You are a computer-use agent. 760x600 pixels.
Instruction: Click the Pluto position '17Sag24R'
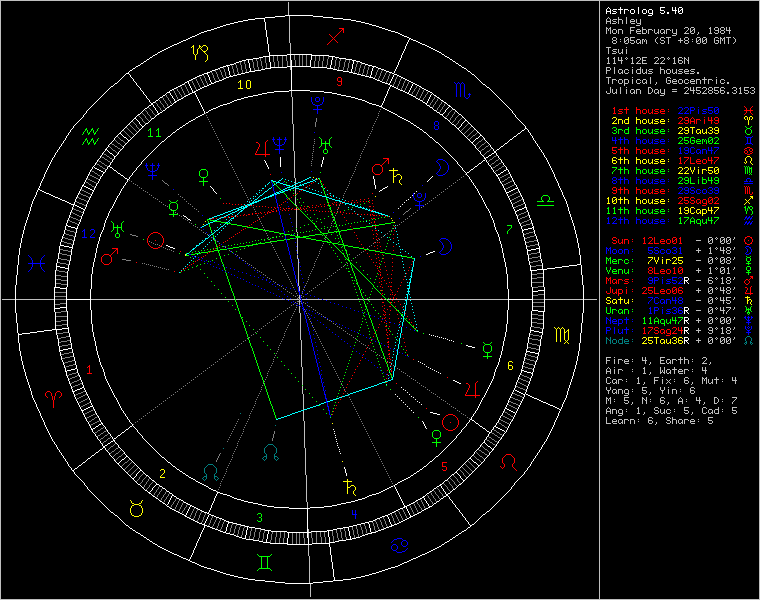click(665, 331)
